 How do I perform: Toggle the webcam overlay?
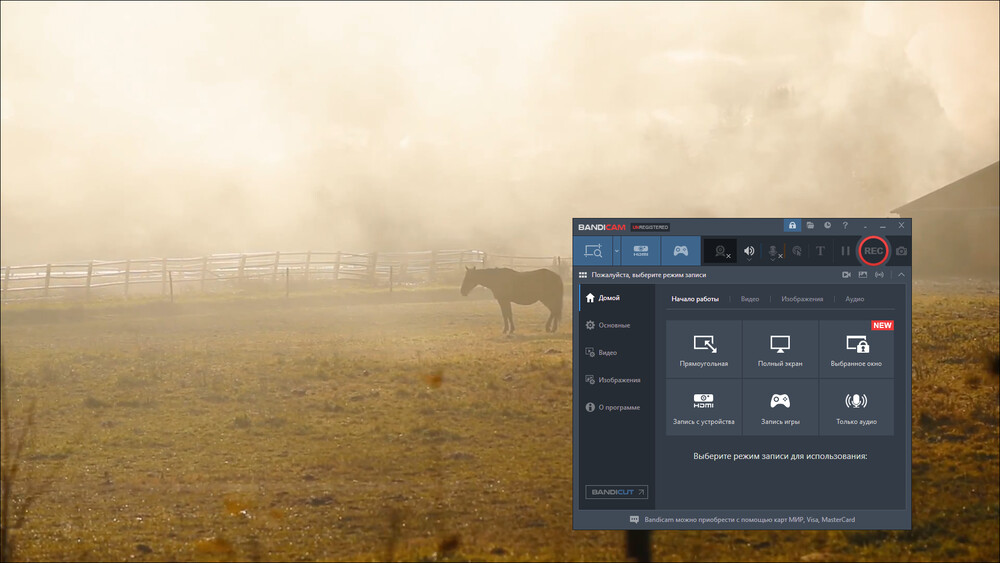(720, 251)
